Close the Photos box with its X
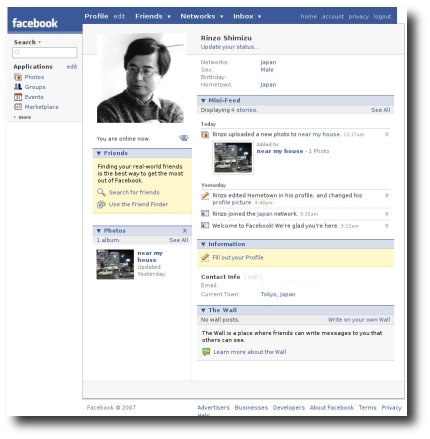This screenshot has width=430, height=439. click(x=185, y=231)
